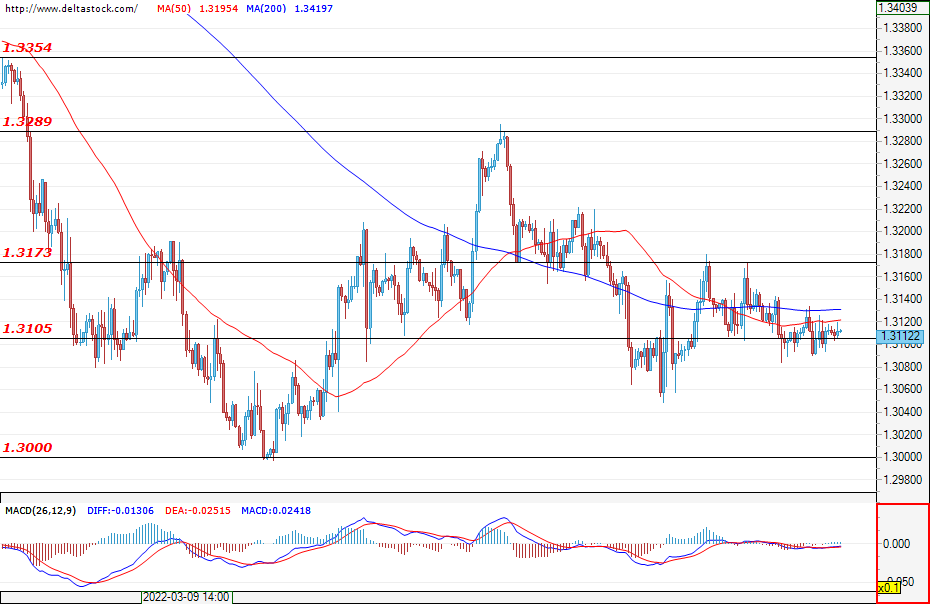Image resolution: width=930 pixels, height=604 pixels.
Task: Click the 1.29800 price axis label
Action: click(x=903, y=479)
